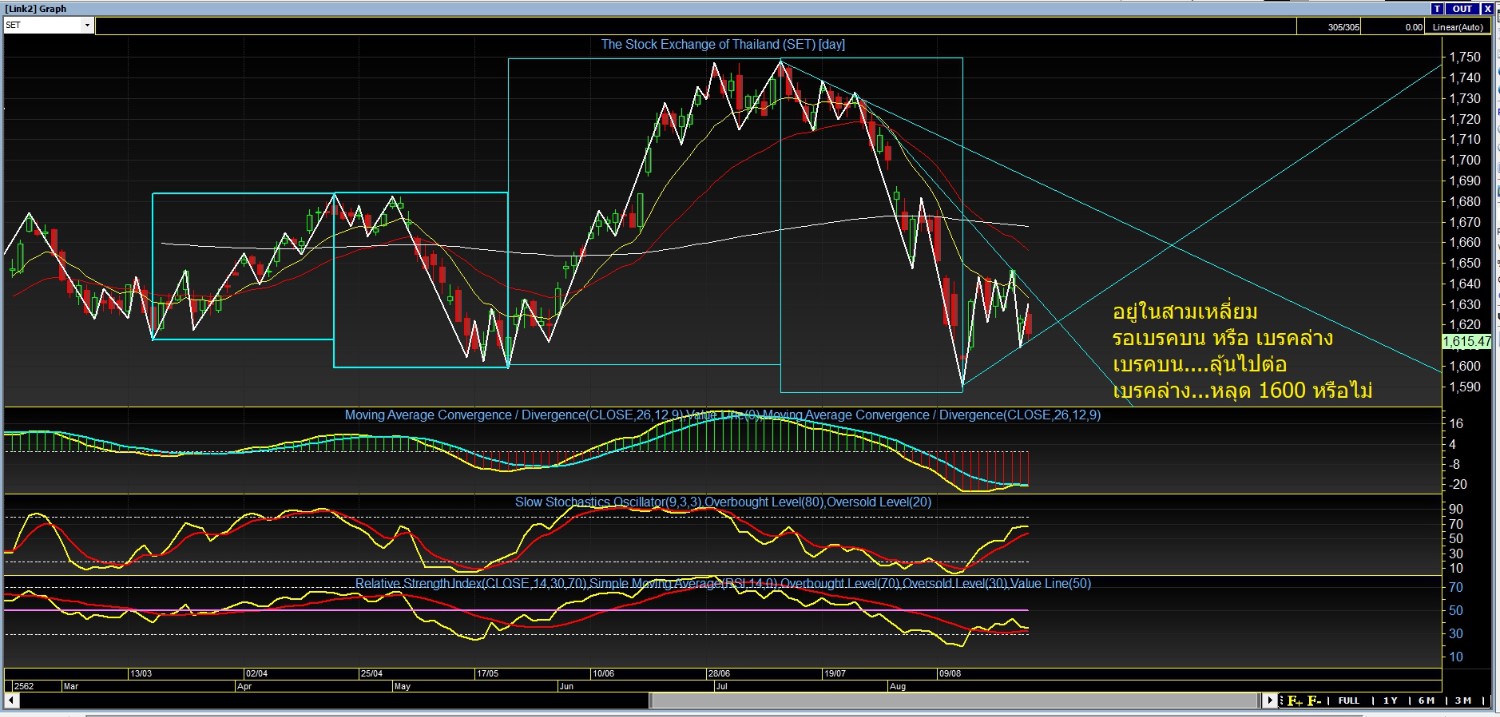
Task: Click the 17/05 date axis label
Action: (x=488, y=673)
